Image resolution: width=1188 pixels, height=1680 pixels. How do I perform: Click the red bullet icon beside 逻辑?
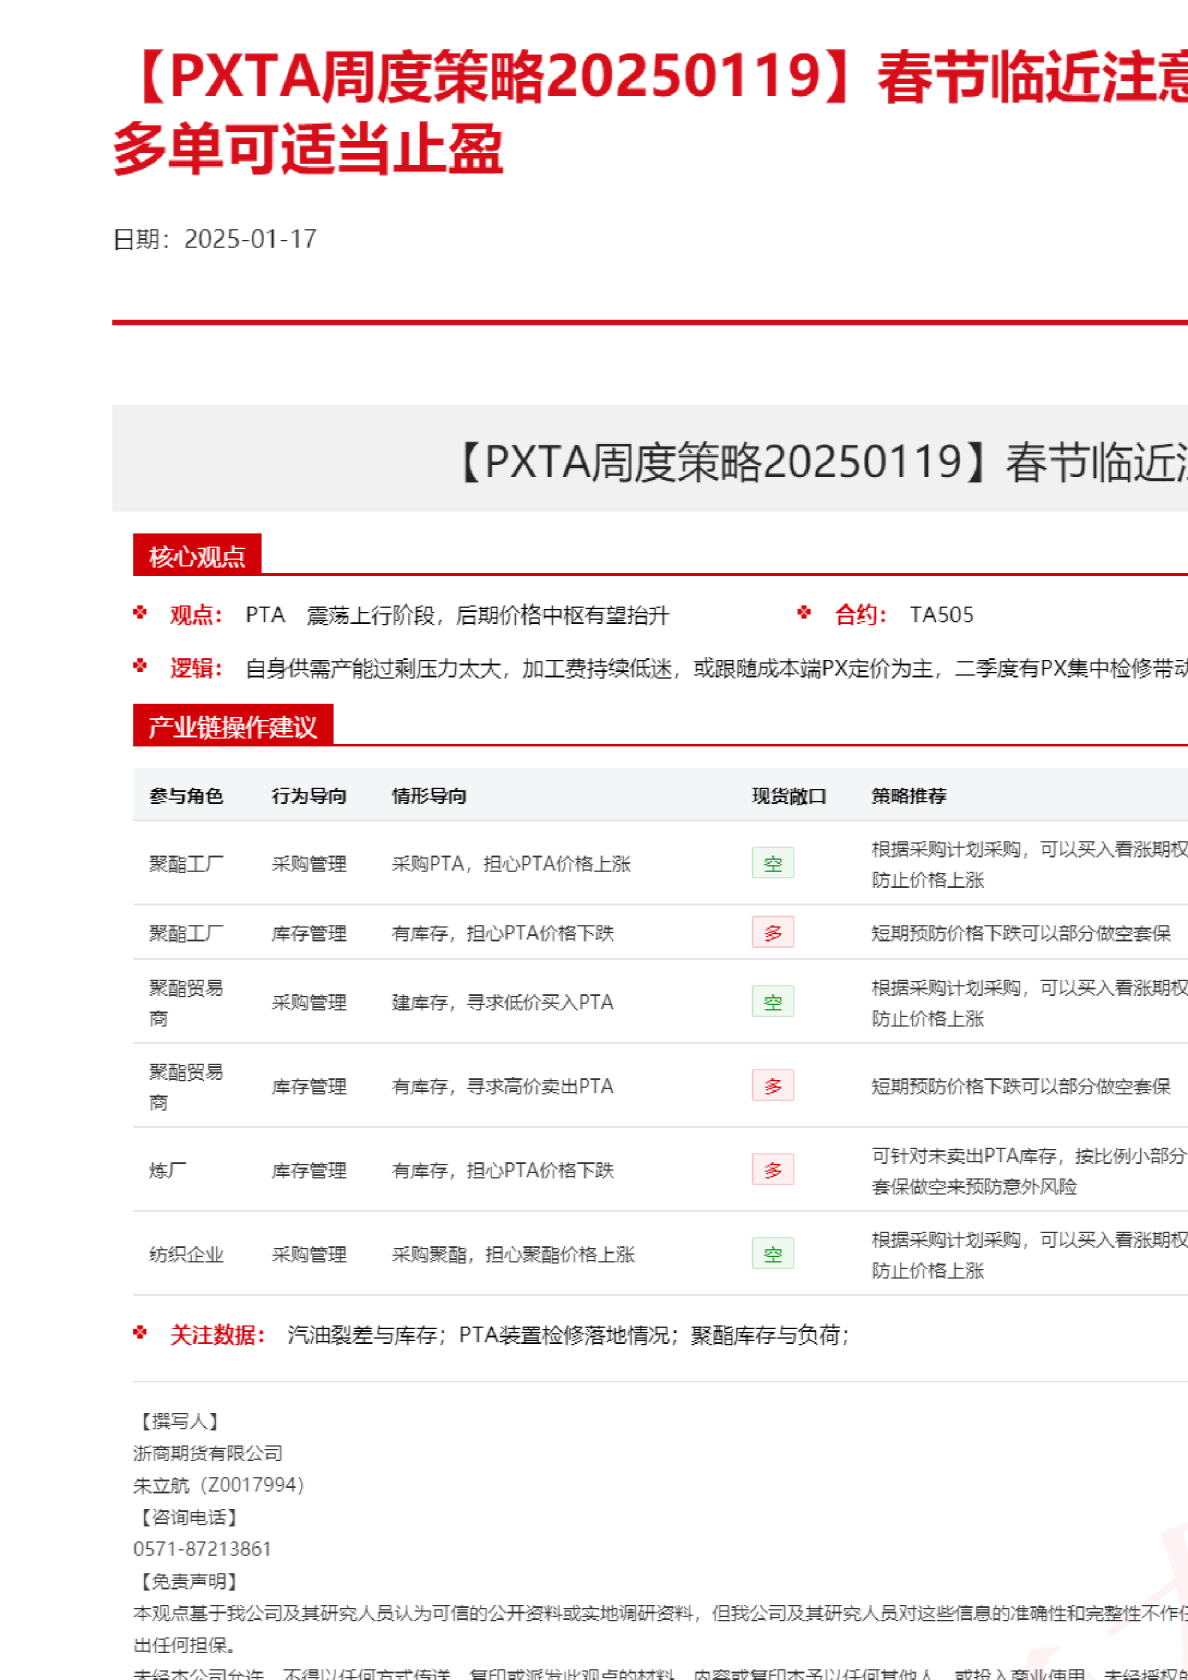click(140, 666)
